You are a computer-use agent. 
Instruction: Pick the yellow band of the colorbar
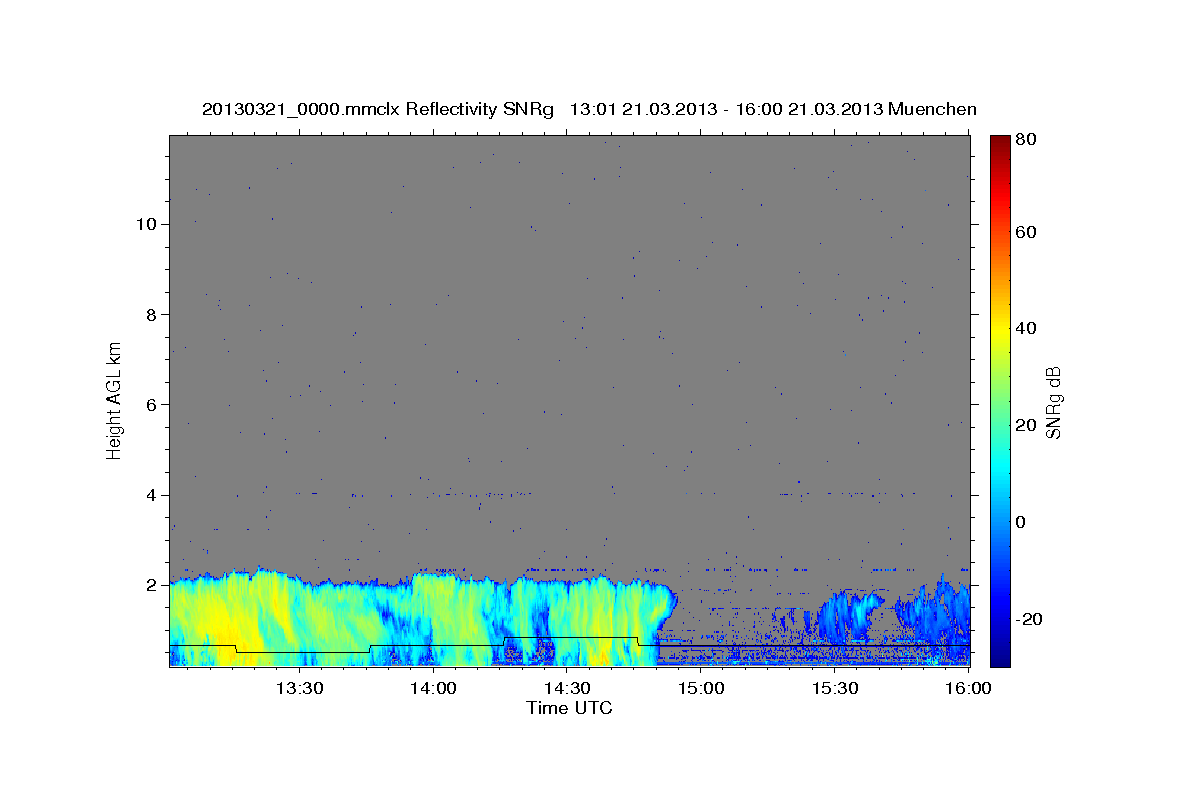tap(999, 330)
